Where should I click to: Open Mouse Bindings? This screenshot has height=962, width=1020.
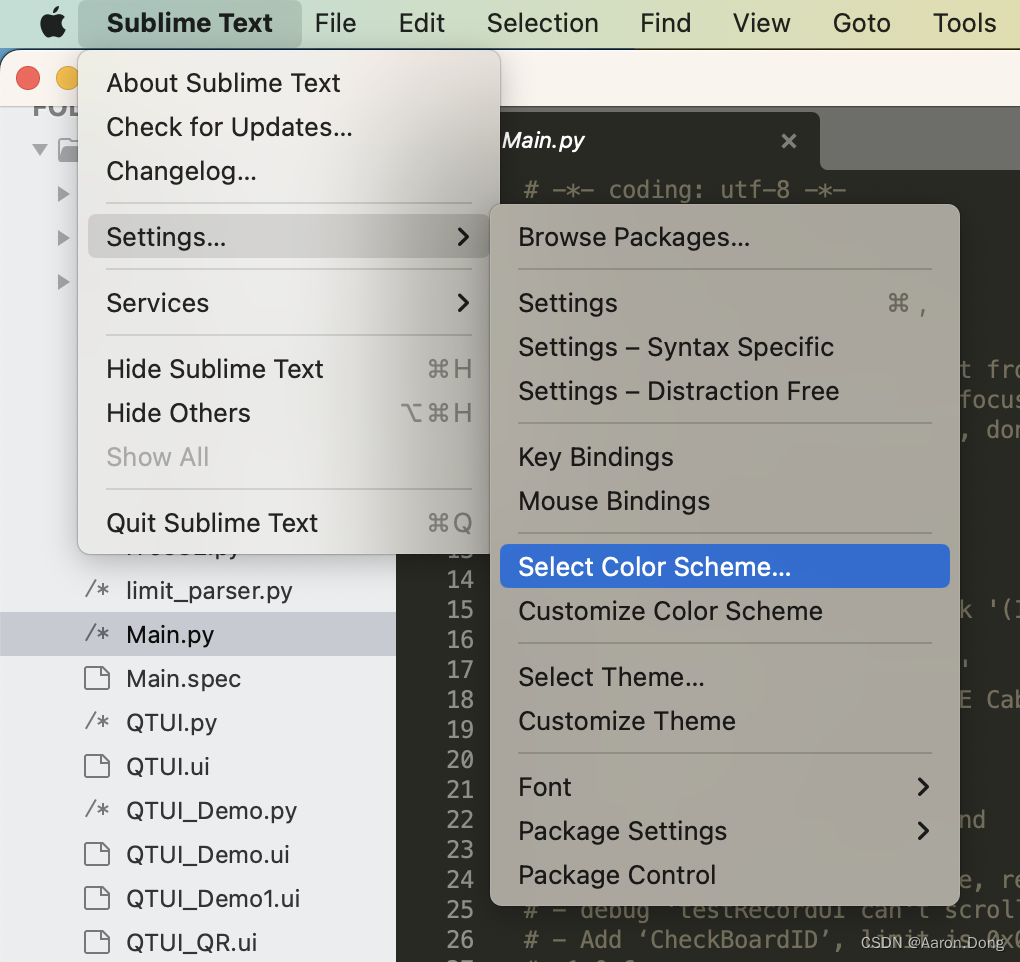point(725,501)
